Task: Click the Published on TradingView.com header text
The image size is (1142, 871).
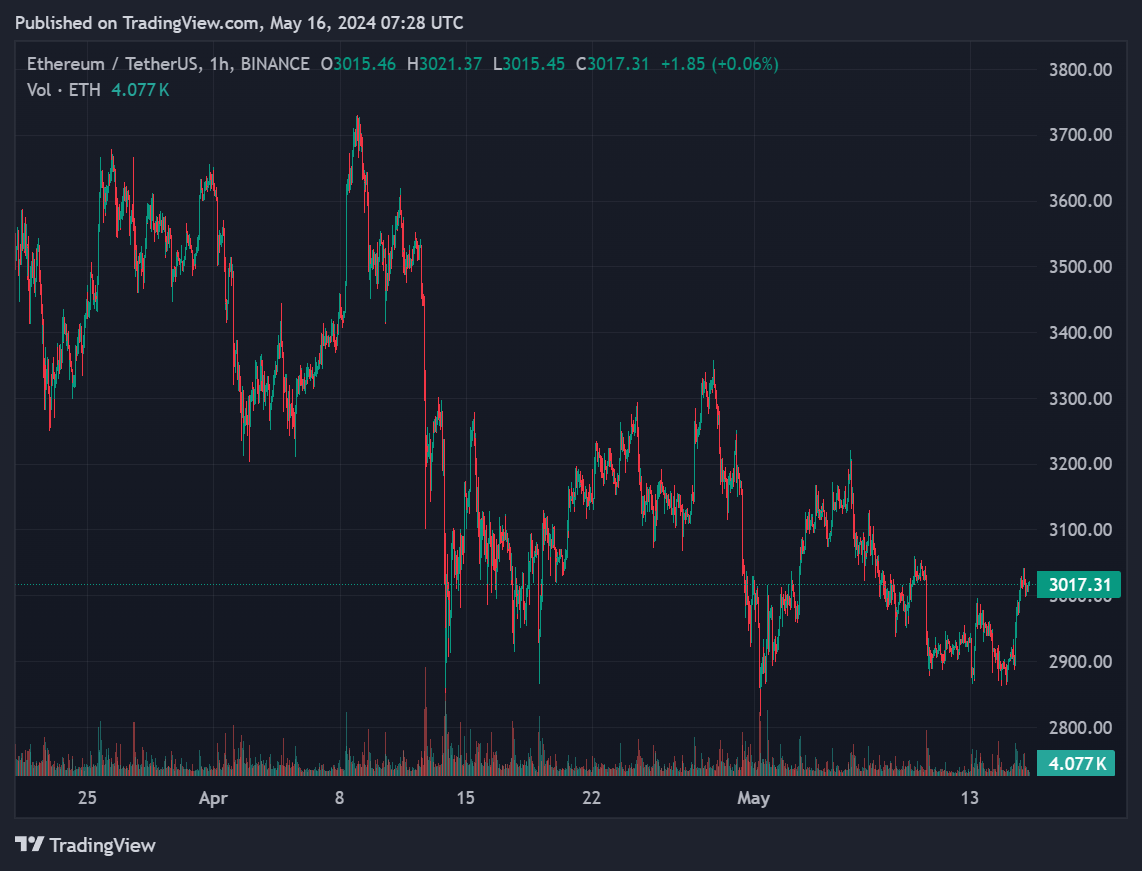Action: click(239, 22)
